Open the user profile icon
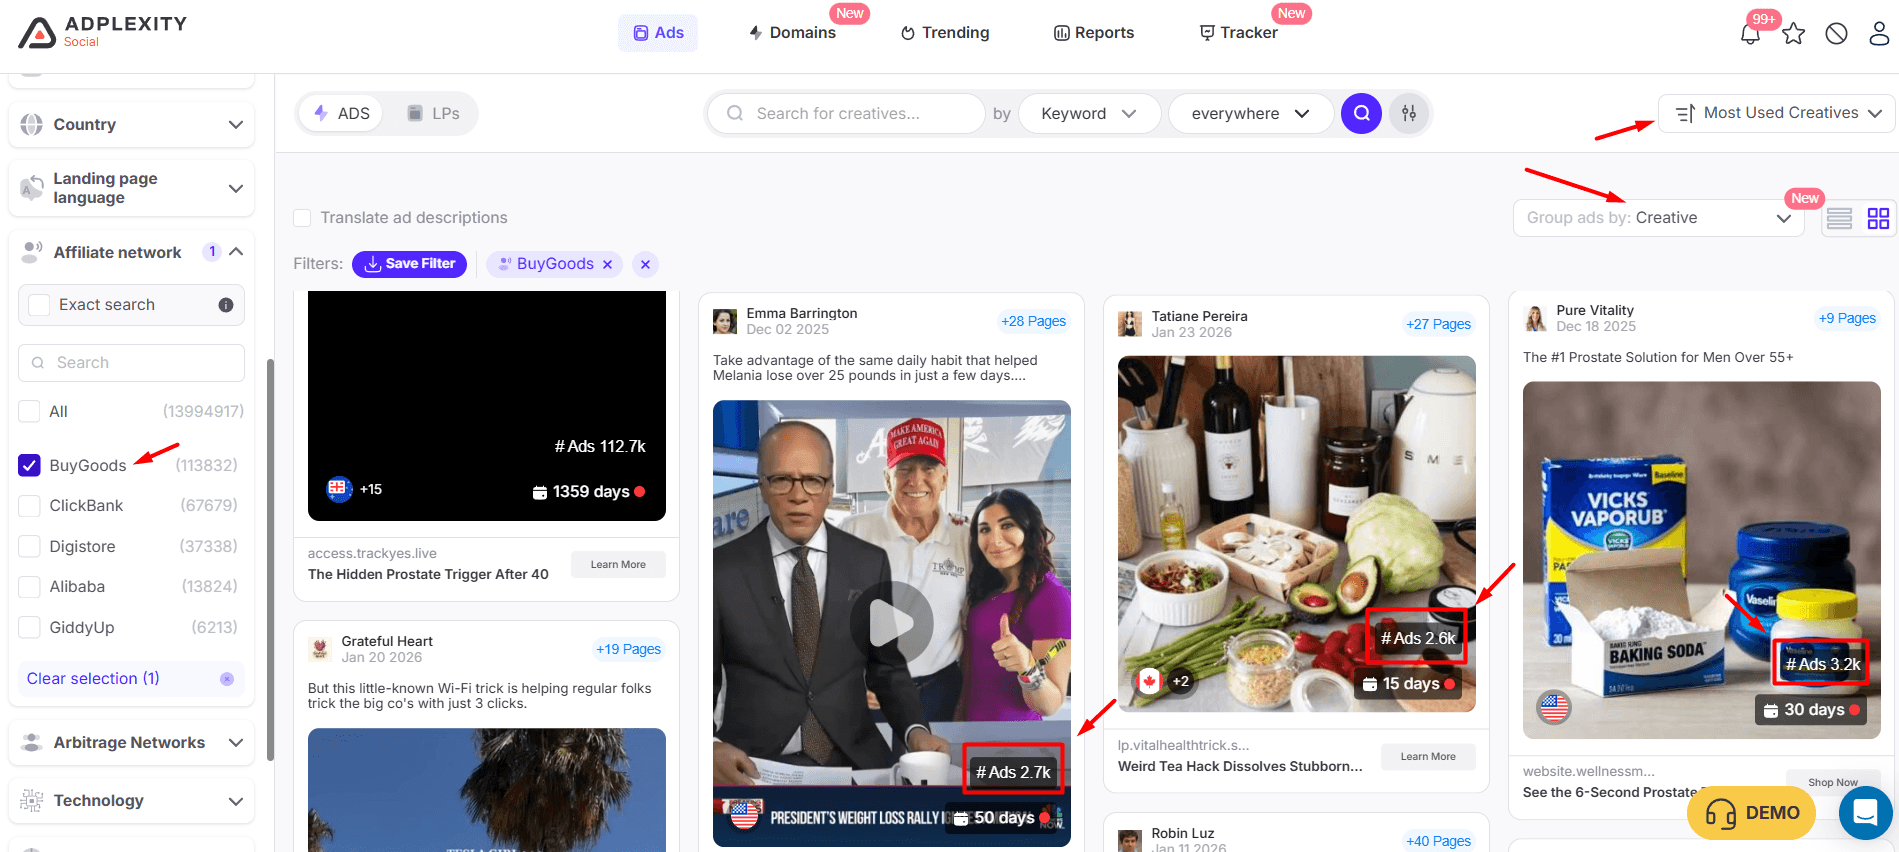 pos(1879,34)
